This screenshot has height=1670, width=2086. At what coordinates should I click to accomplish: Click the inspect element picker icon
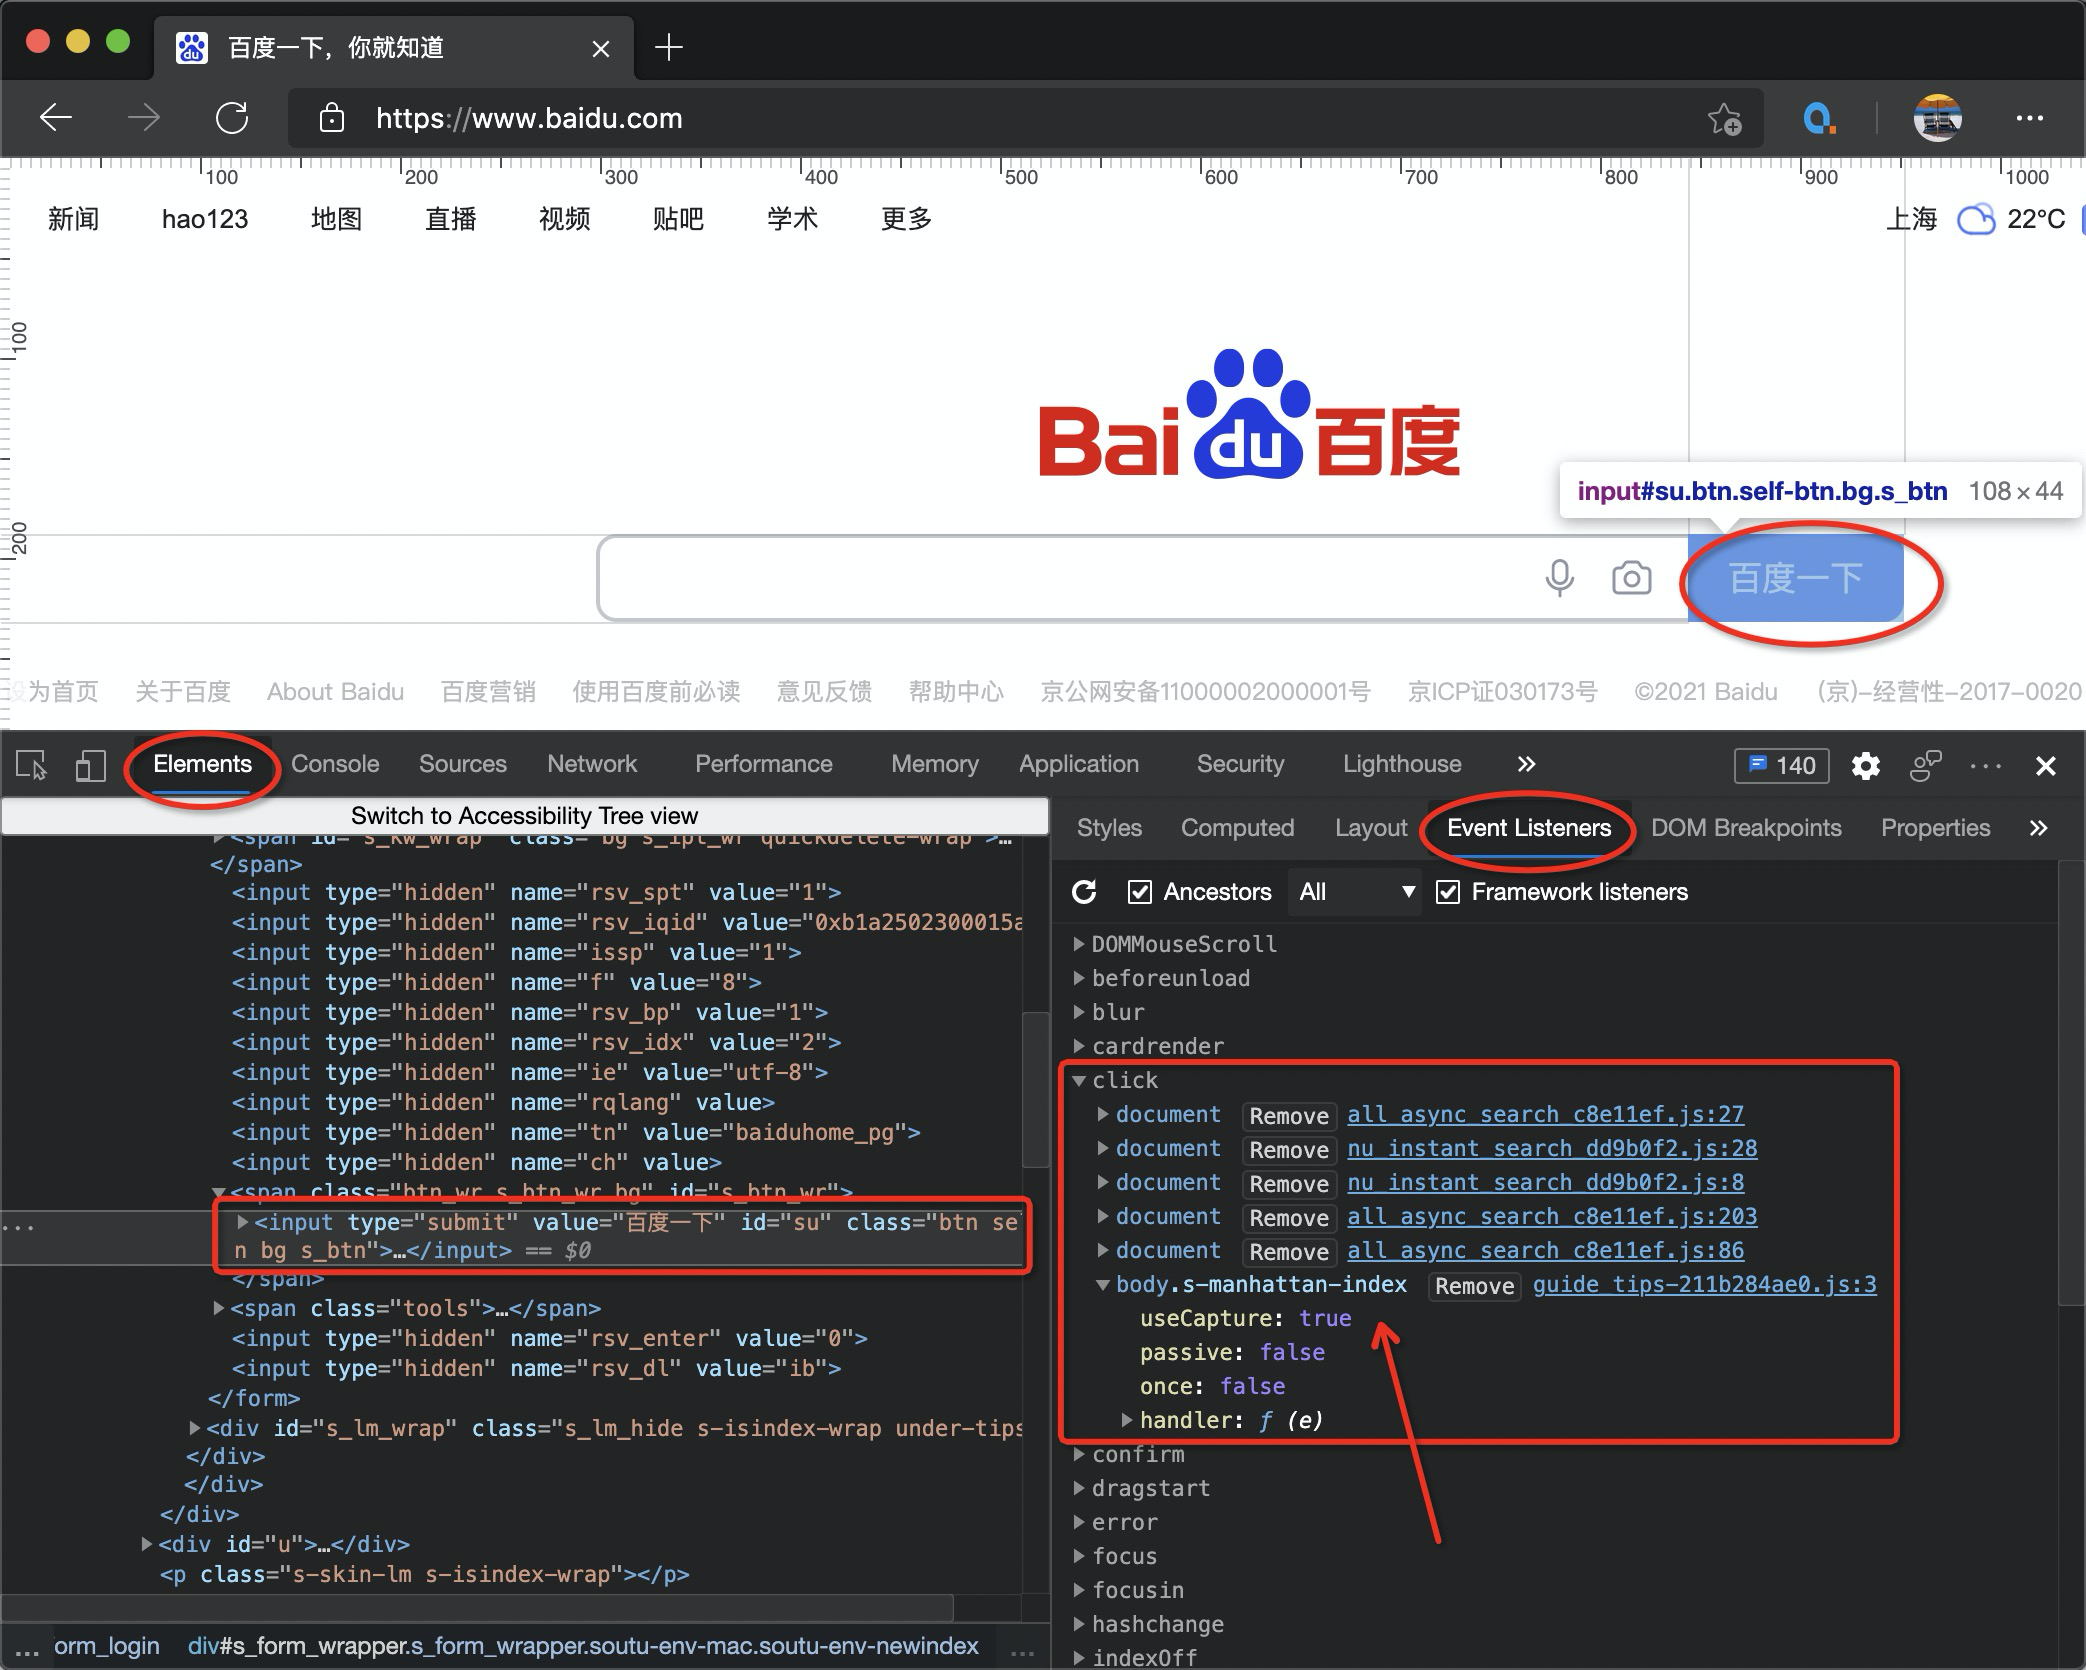(x=31, y=766)
